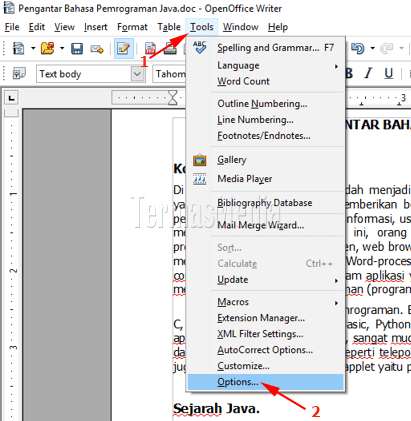Click the Export as PDF icon
The height and width of the screenshot is (421, 411).
(150, 49)
